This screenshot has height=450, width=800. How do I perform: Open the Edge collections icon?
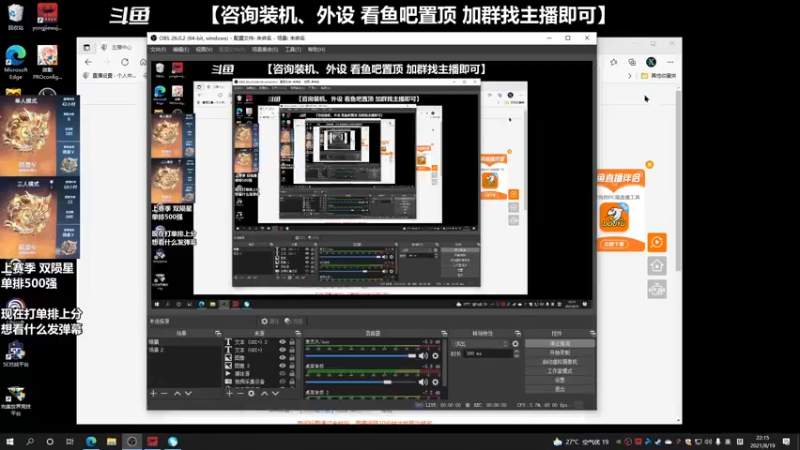632,62
